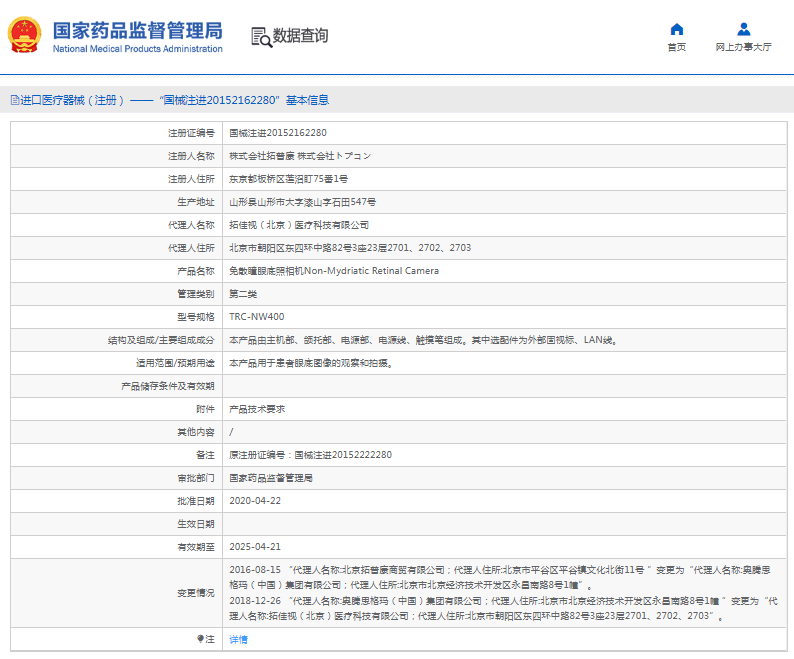This screenshot has width=794, height=659.
Task: Click the 变更情况 row label
Action: tap(196, 593)
